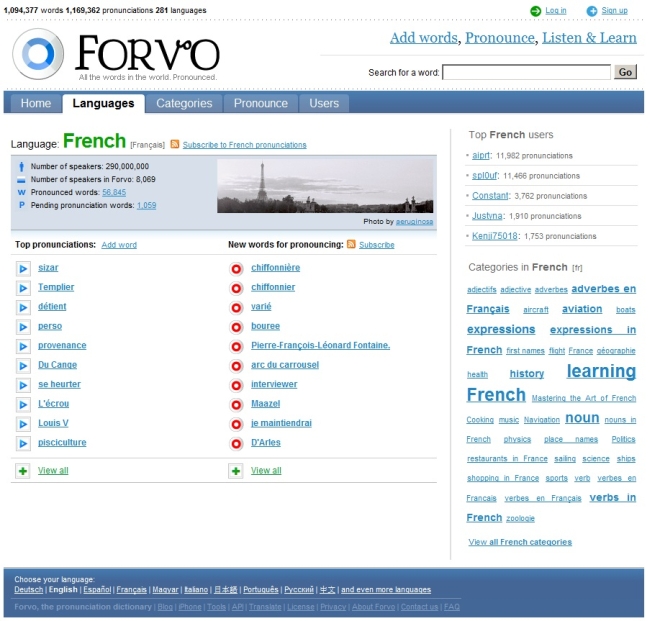Open the About Forvo footer link

pyautogui.click(x=374, y=607)
